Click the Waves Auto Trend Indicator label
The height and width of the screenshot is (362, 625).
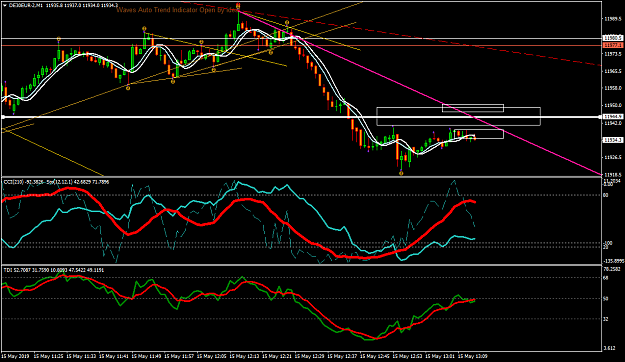click(177, 10)
